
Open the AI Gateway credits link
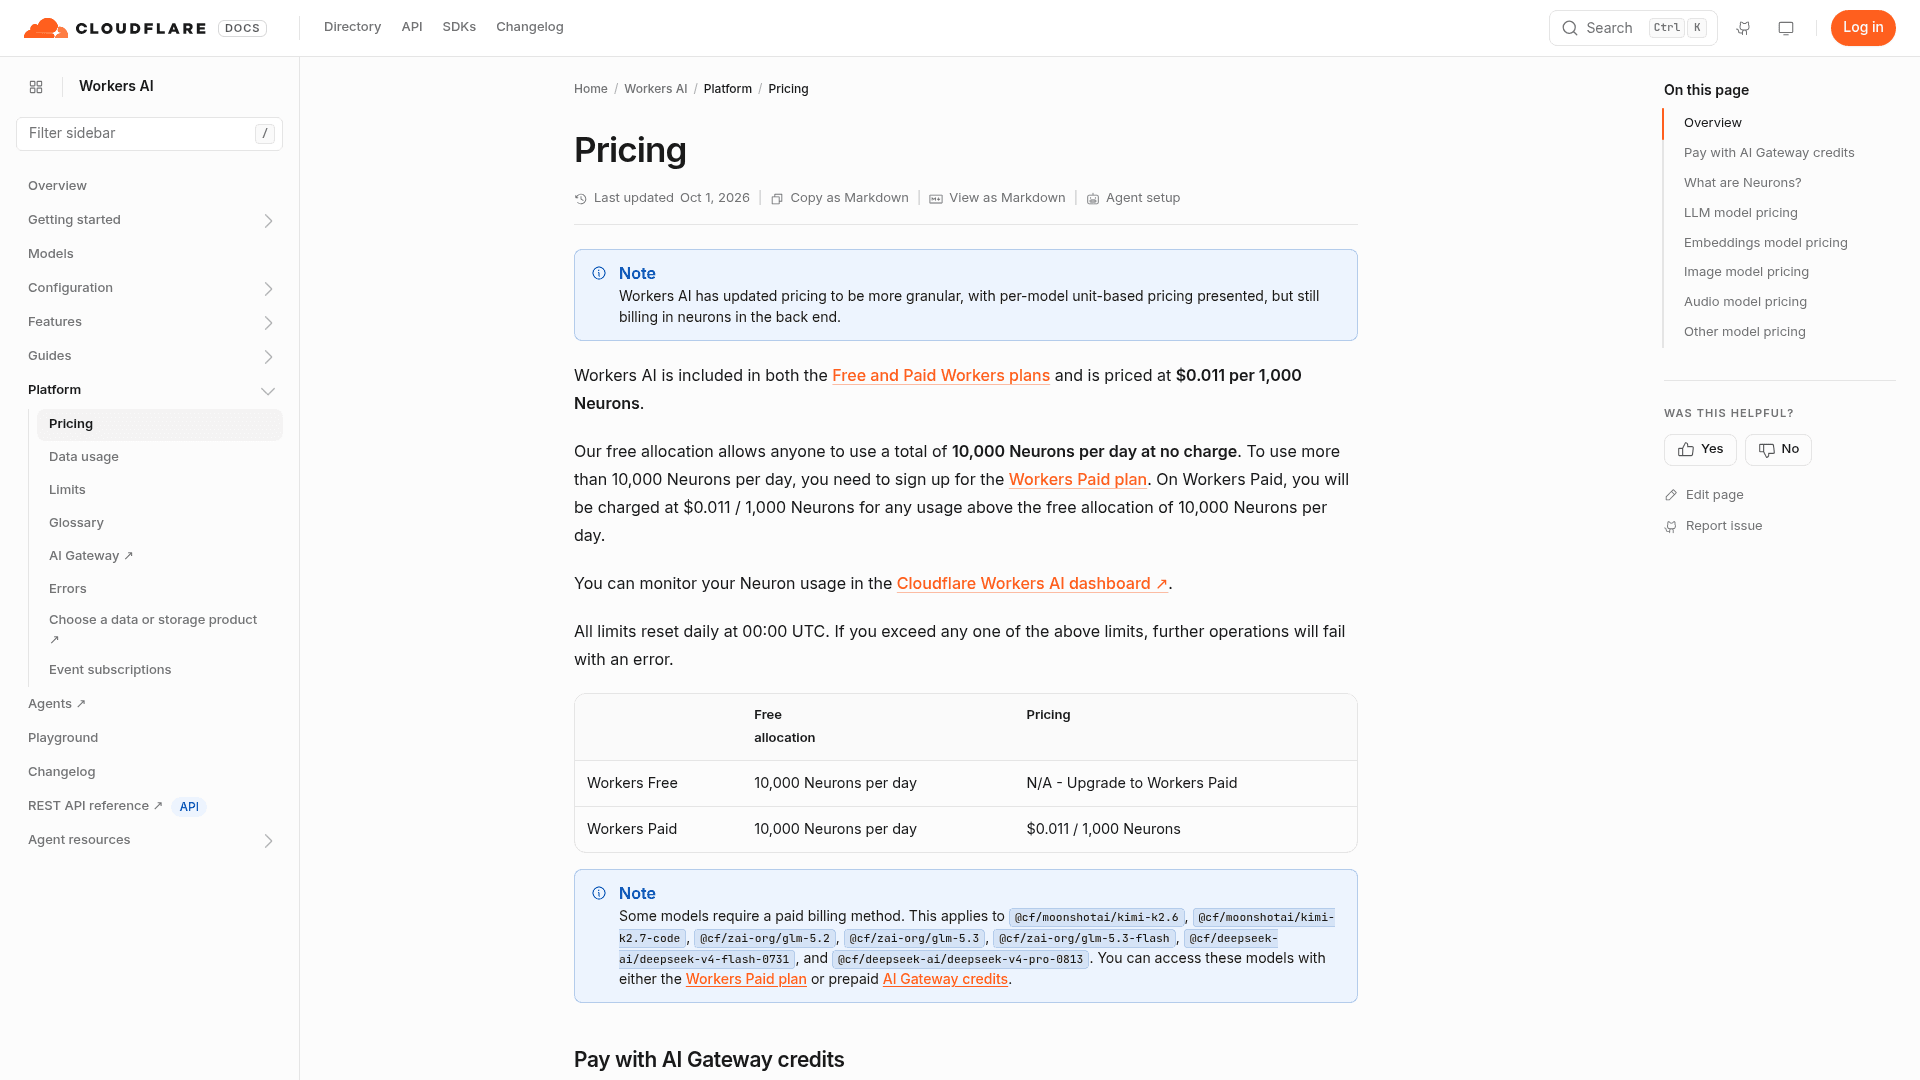tap(945, 980)
